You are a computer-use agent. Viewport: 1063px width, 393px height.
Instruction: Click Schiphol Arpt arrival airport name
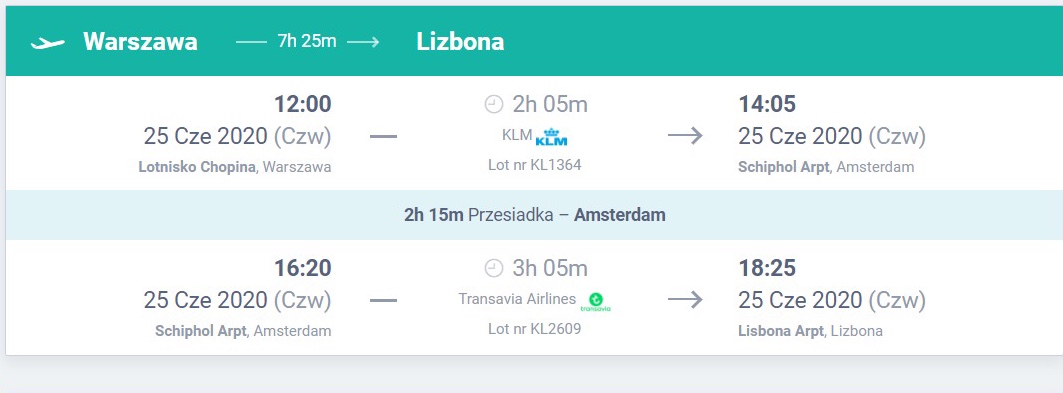(x=784, y=167)
